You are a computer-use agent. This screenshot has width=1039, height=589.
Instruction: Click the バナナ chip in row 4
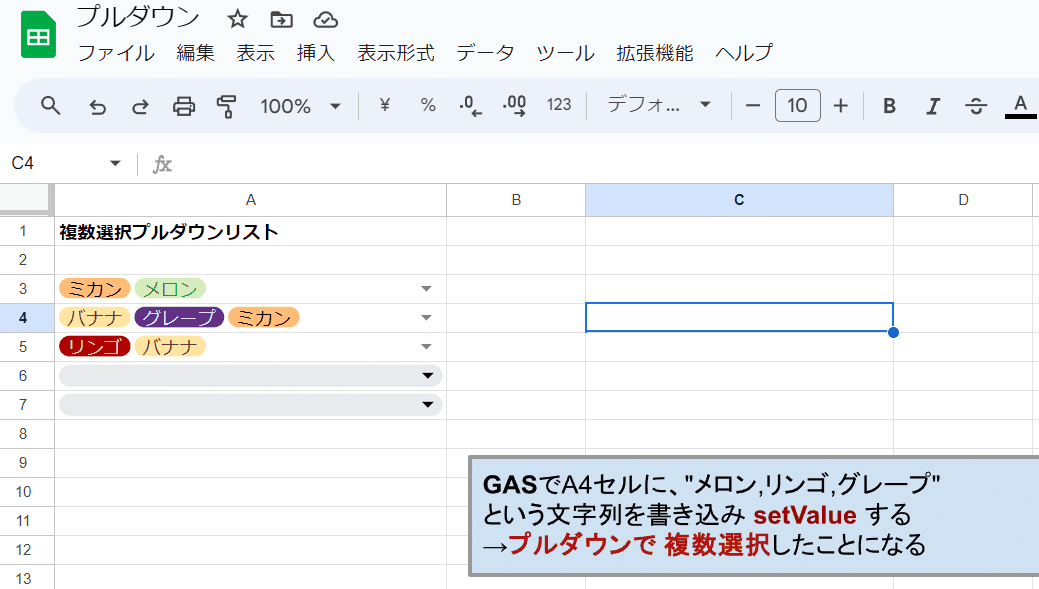tap(94, 318)
